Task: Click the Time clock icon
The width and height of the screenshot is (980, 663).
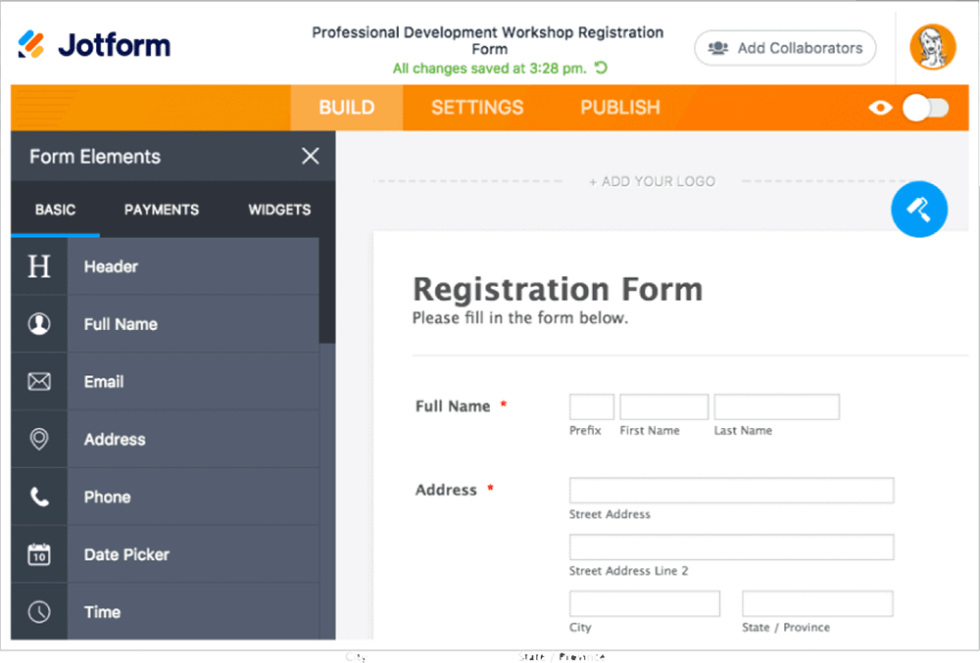Action: click(x=38, y=611)
